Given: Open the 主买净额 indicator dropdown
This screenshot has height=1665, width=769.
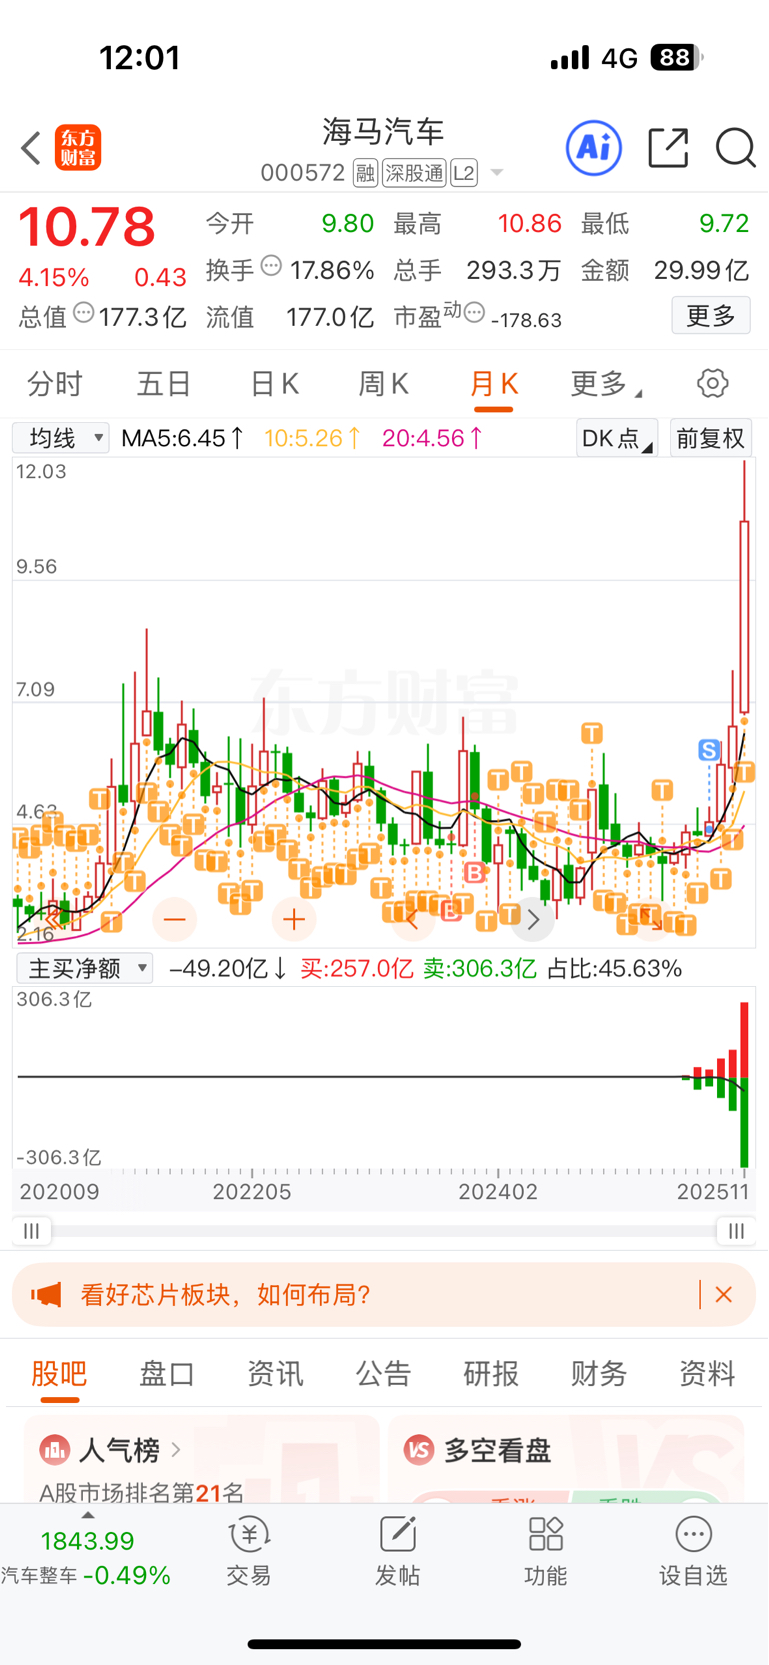Looking at the screenshot, I should click(85, 968).
